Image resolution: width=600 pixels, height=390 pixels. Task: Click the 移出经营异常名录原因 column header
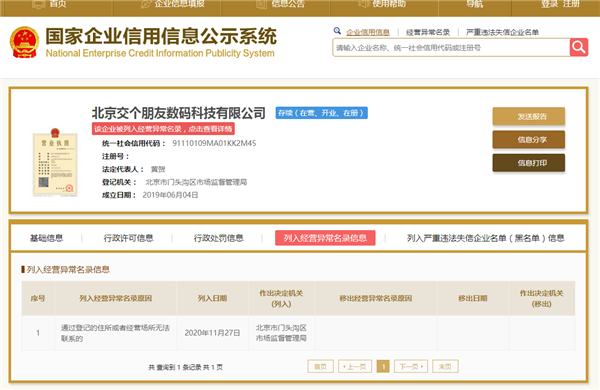click(x=376, y=299)
